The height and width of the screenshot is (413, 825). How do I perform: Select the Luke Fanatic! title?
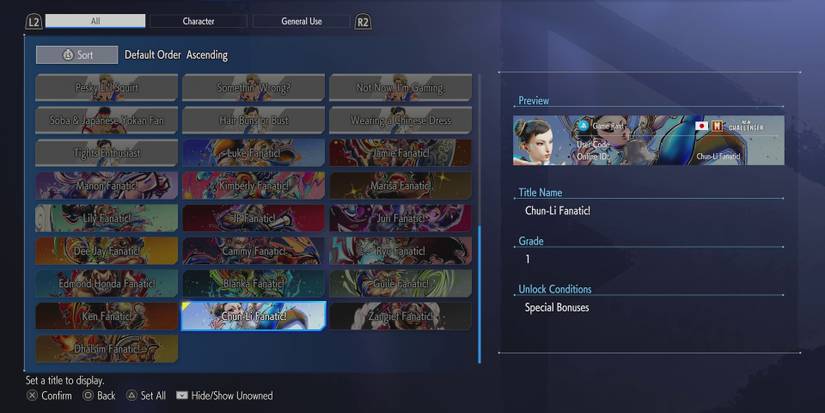(254, 153)
